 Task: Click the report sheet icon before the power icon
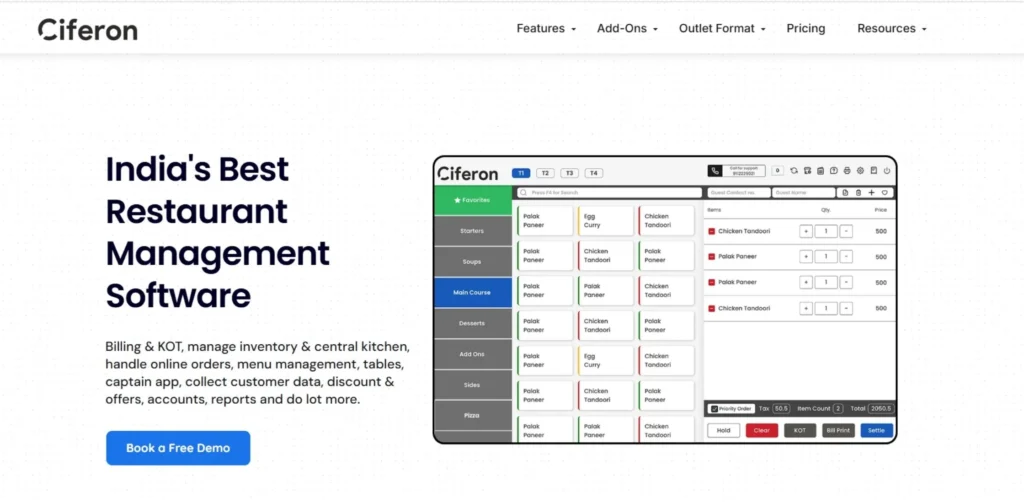click(x=874, y=171)
